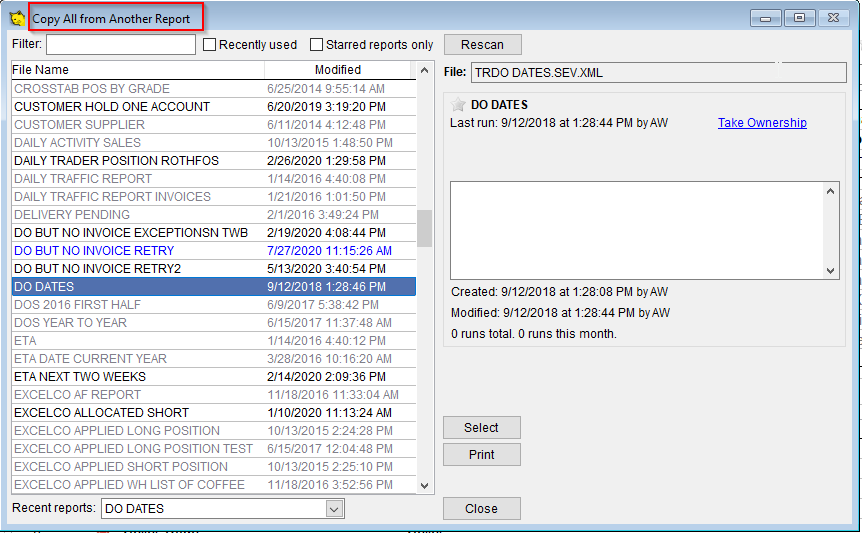Click the star icon beside DO DATES
862x533 pixels.
click(x=457, y=104)
